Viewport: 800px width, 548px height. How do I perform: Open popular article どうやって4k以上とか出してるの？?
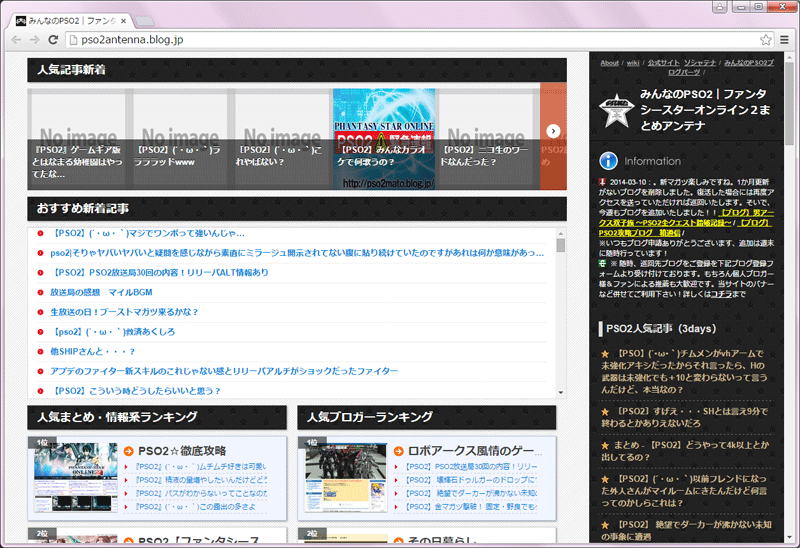click(x=685, y=451)
